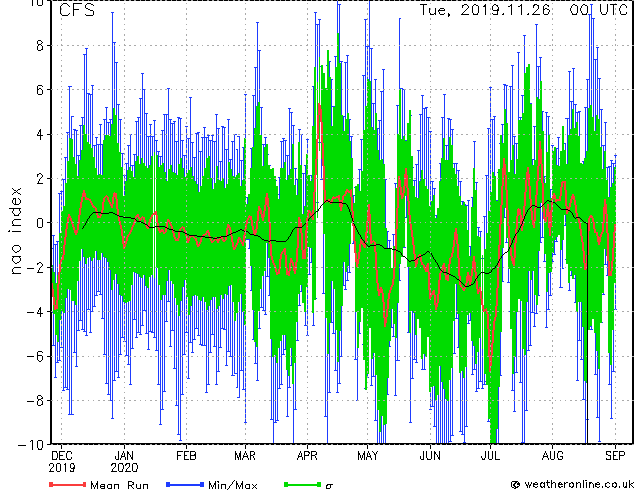Screen dimensions: 634x490
Task: Click the copyright symbol before weatheronline
Action: pyautogui.click(x=515, y=484)
